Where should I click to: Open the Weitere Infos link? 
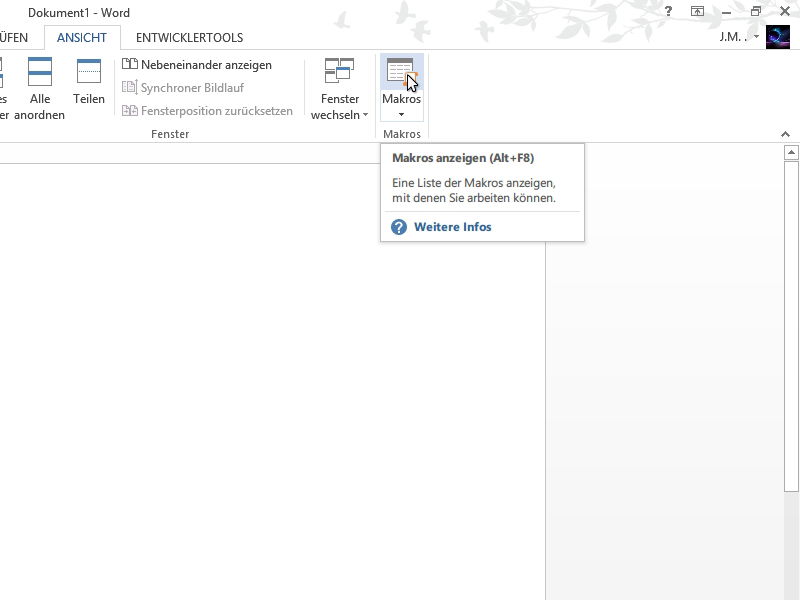click(453, 227)
